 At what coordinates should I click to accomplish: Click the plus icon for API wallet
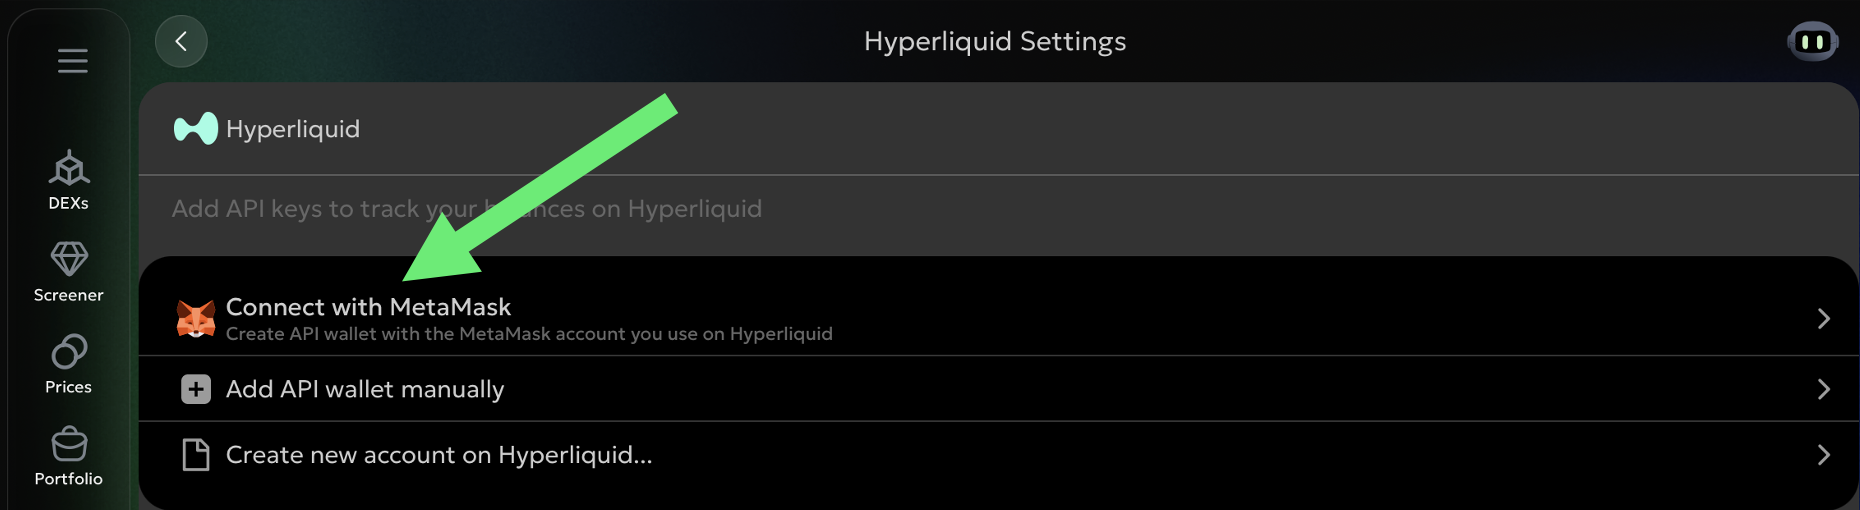(x=196, y=389)
